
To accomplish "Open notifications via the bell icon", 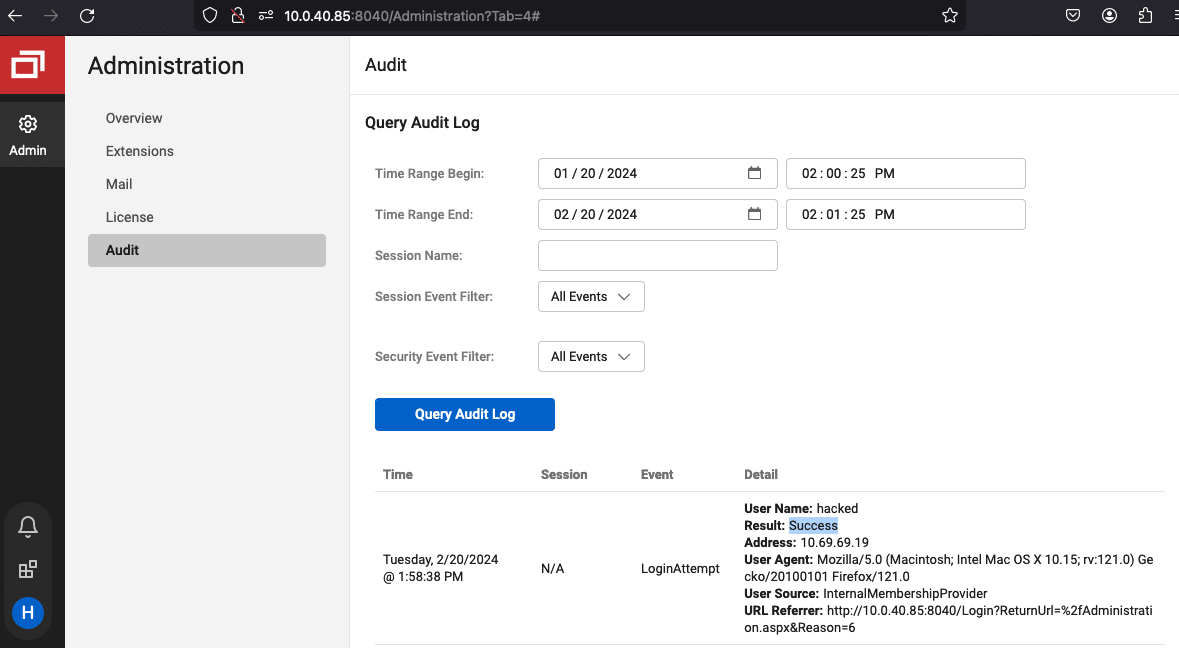I will [x=27, y=526].
